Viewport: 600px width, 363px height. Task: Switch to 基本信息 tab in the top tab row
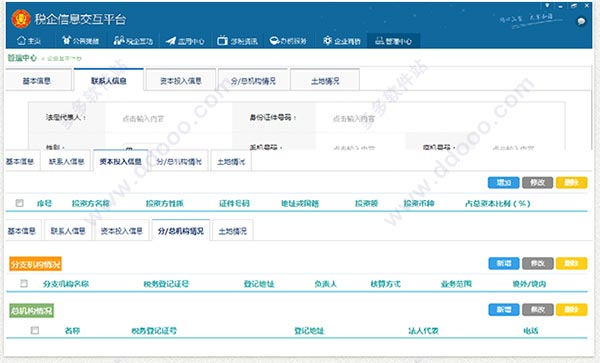[37, 81]
